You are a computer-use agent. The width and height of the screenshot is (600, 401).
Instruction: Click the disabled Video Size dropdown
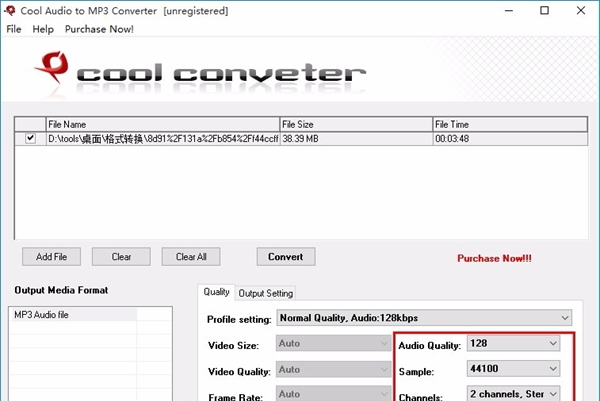click(x=333, y=343)
